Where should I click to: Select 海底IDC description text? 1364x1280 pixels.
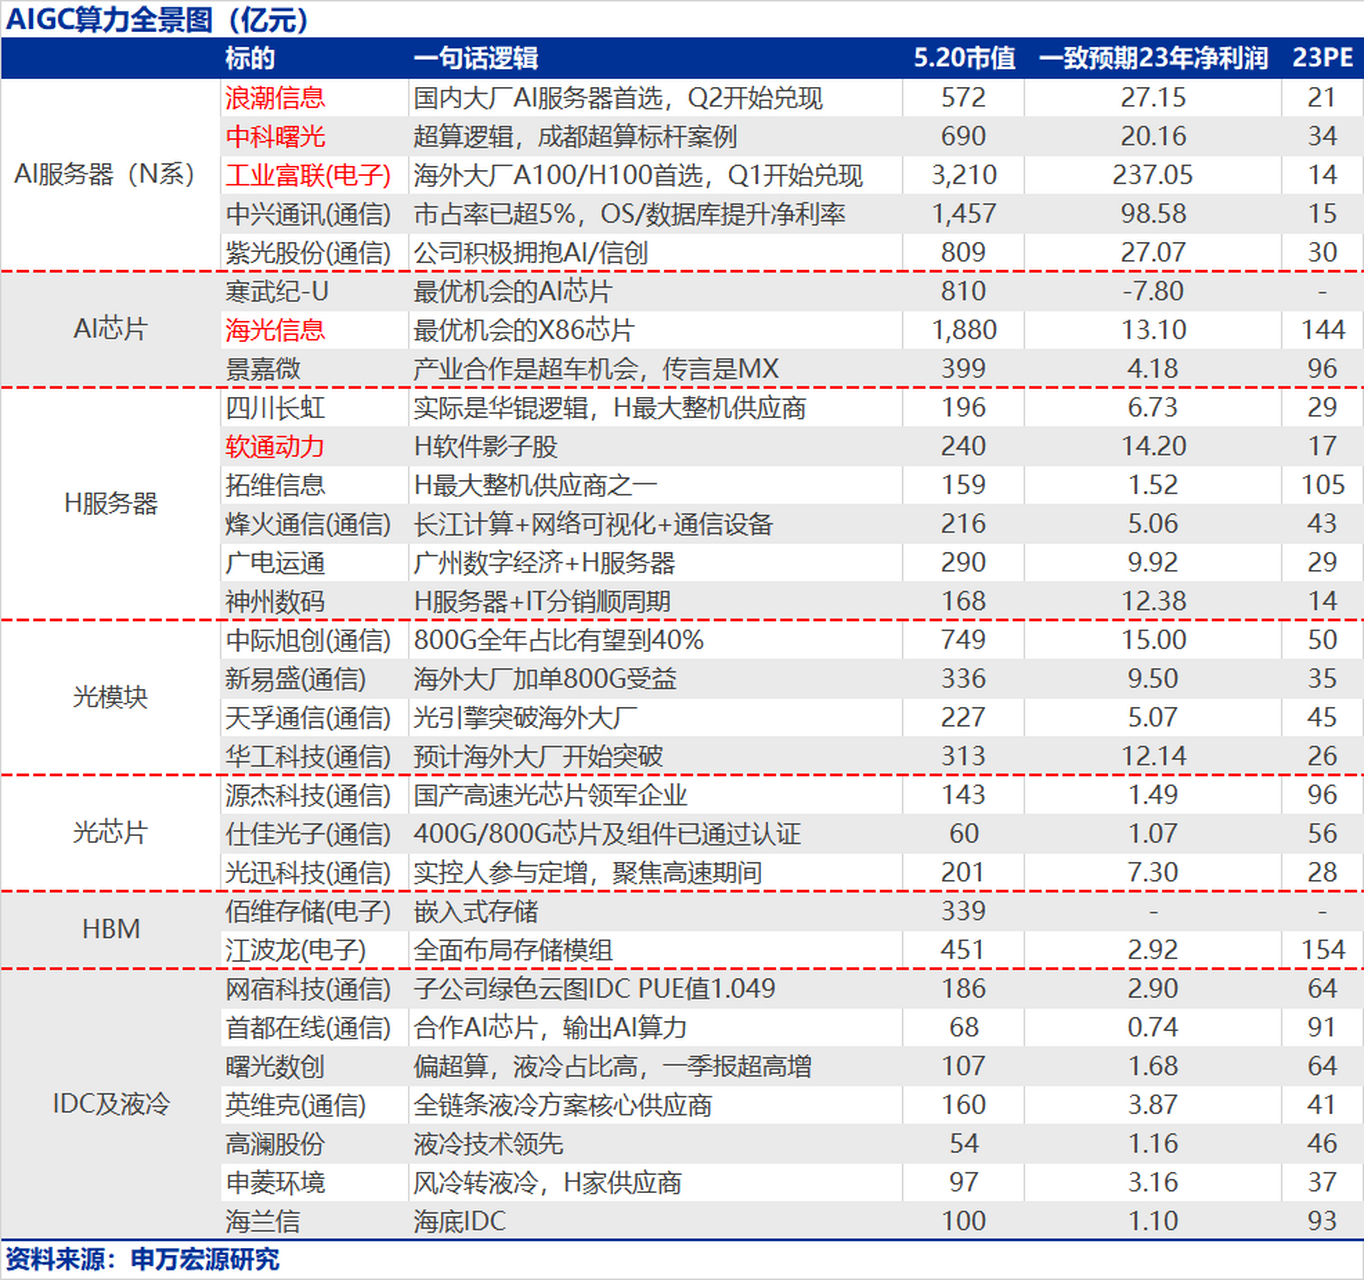pos(459,1221)
